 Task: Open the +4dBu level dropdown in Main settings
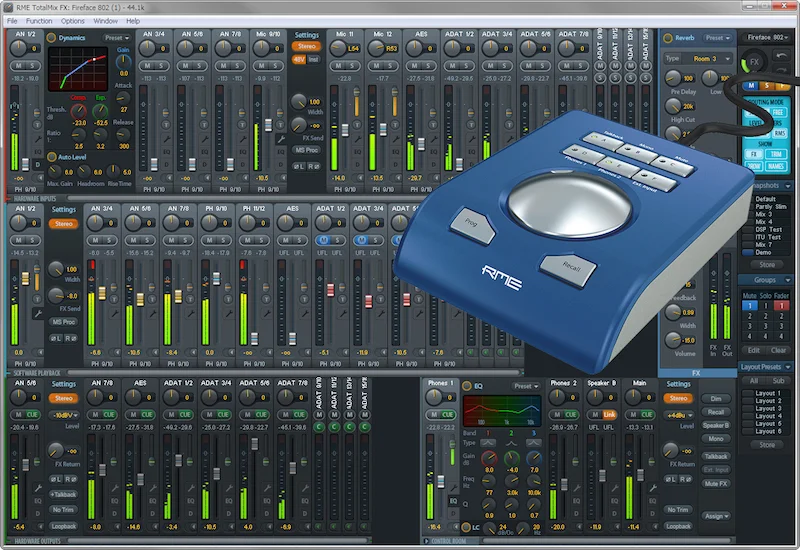679,415
